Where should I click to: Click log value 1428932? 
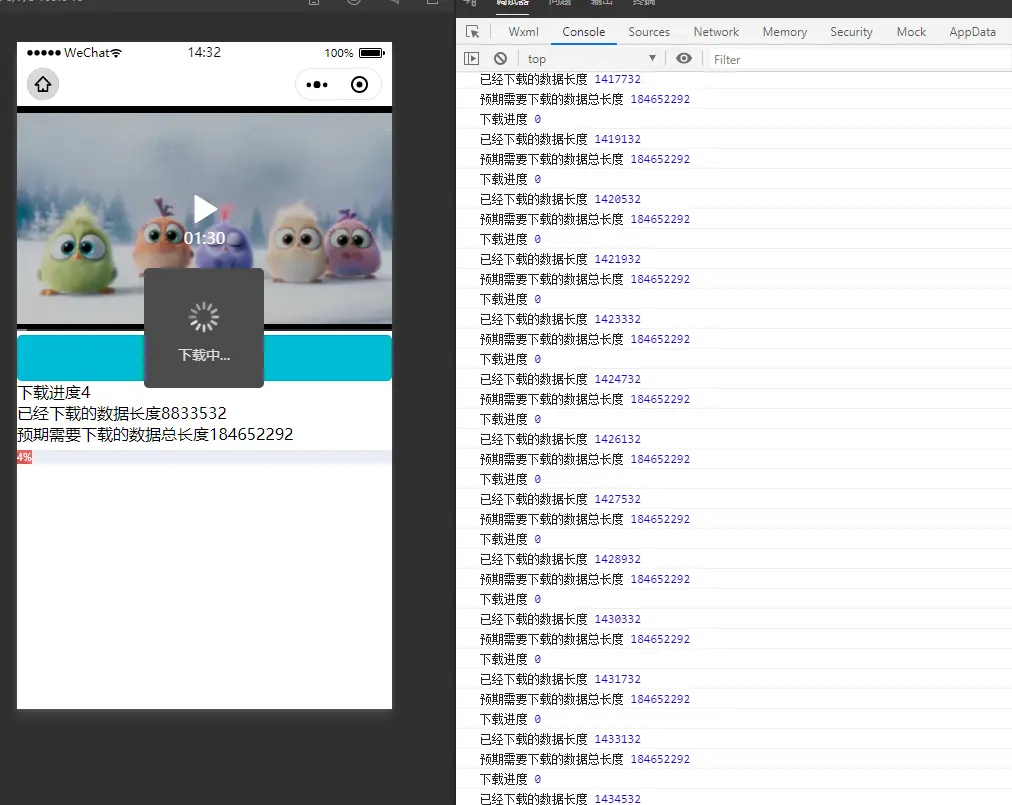click(x=617, y=560)
